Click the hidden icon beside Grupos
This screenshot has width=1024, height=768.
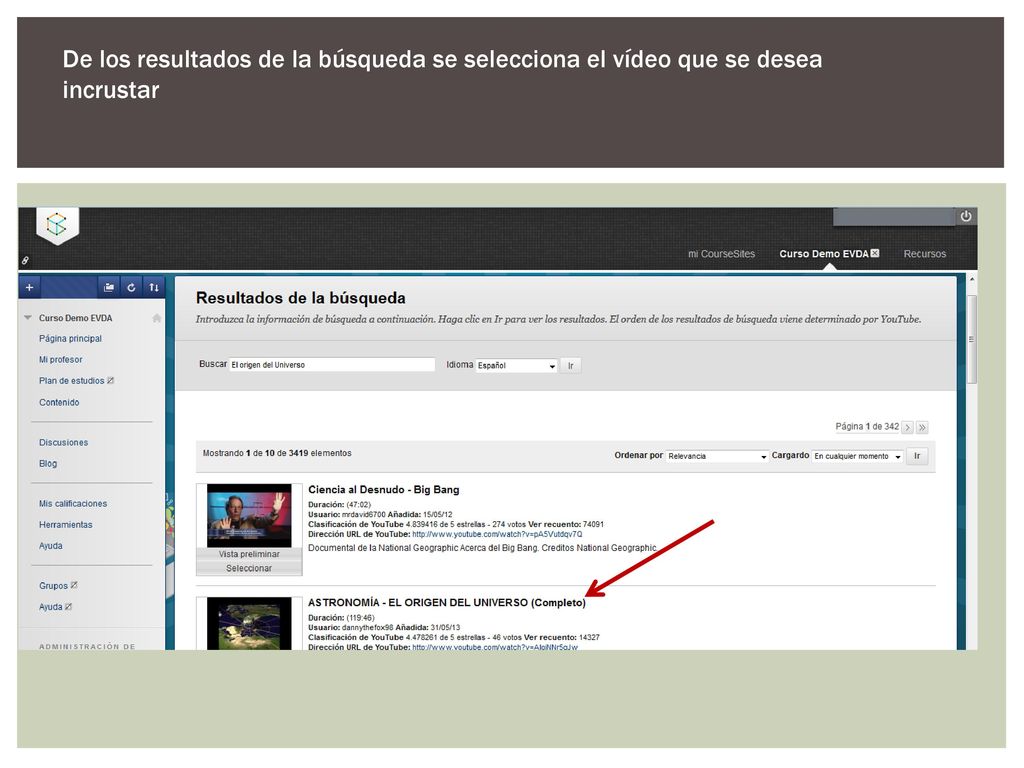click(74, 585)
